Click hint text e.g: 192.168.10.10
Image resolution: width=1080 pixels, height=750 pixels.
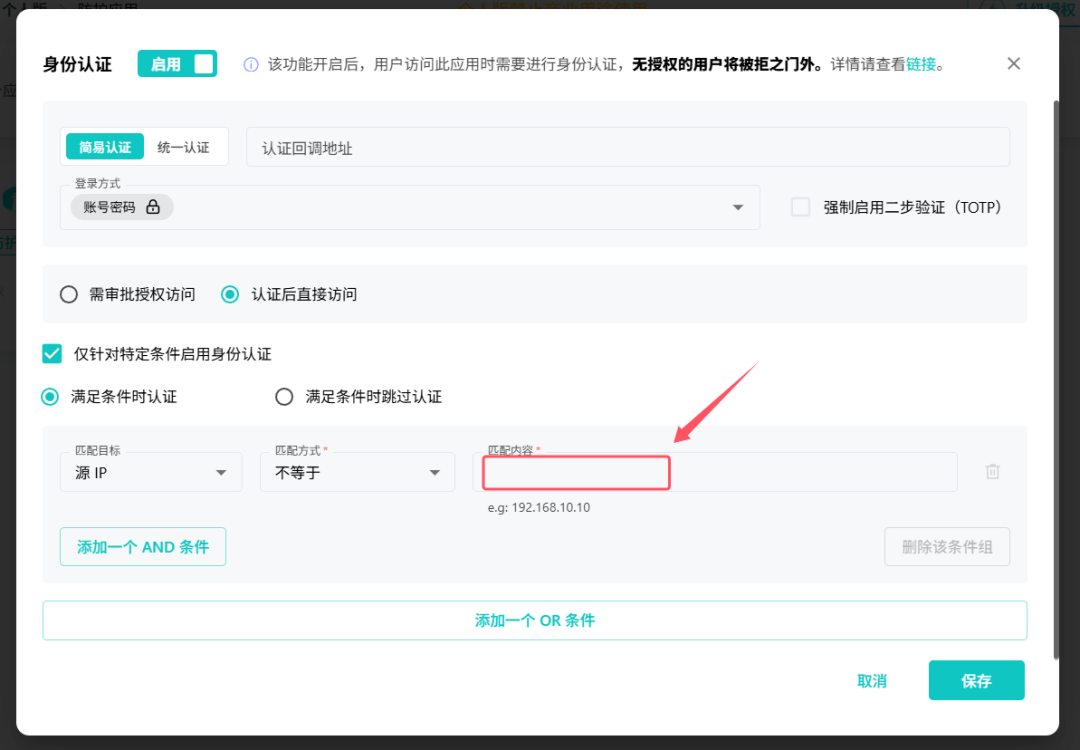[x=539, y=508]
